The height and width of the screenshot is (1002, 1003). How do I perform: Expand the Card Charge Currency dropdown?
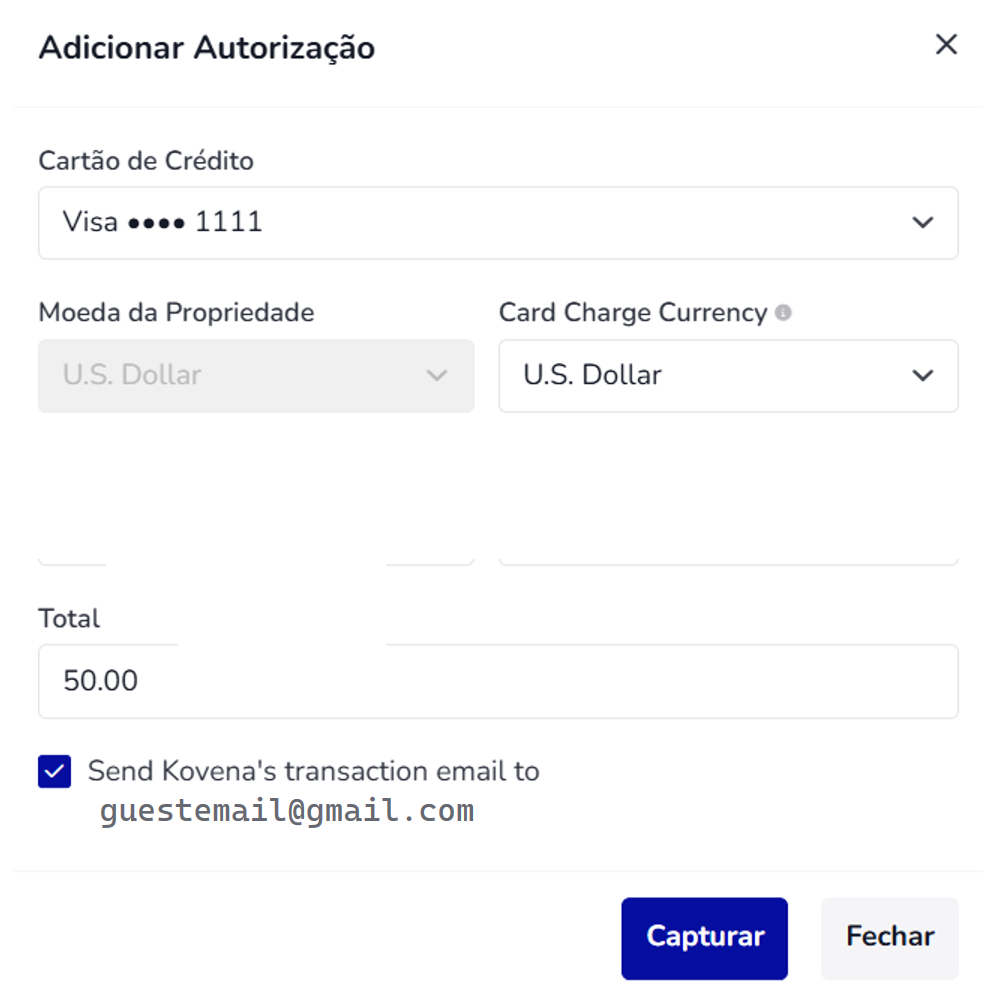point(727,376)
